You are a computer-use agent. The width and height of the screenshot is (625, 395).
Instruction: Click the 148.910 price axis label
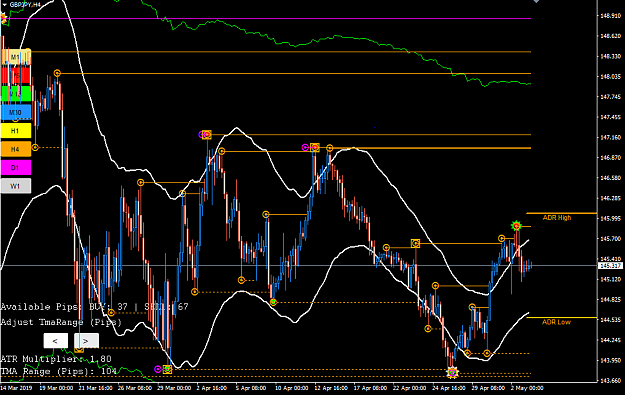point(610,16)
